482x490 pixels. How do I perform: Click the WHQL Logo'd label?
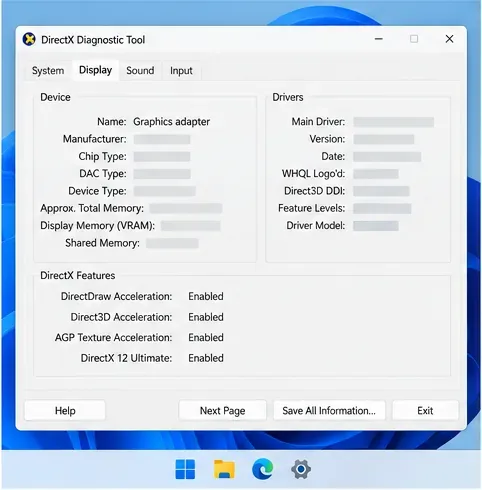[x=314, y=174]
